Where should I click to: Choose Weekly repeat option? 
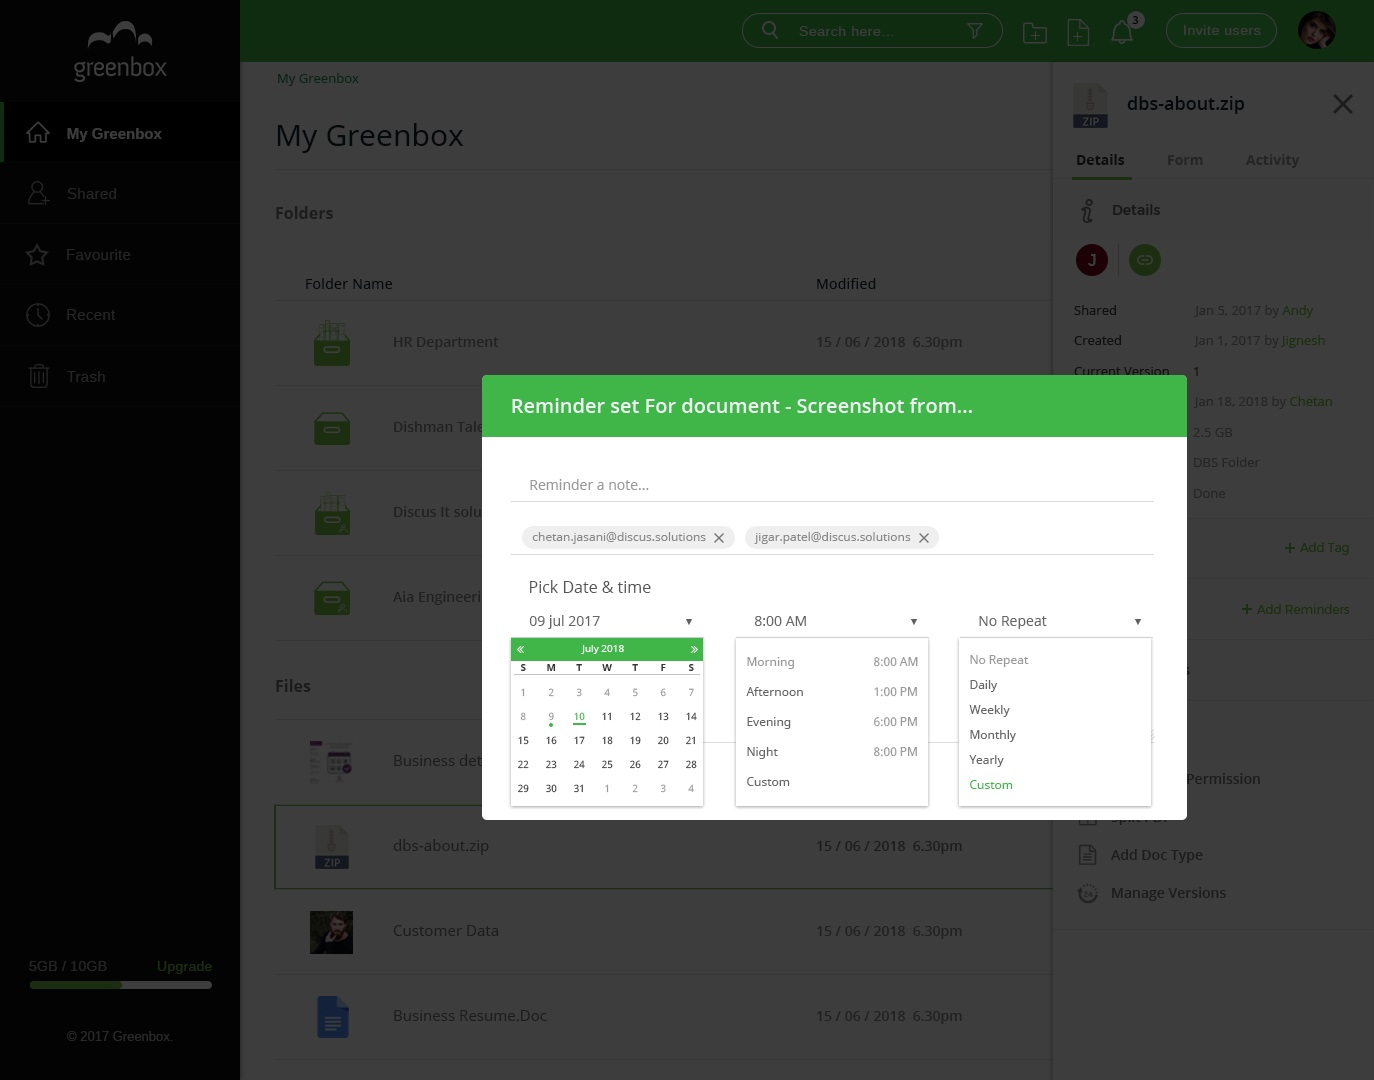click(989, 710)
